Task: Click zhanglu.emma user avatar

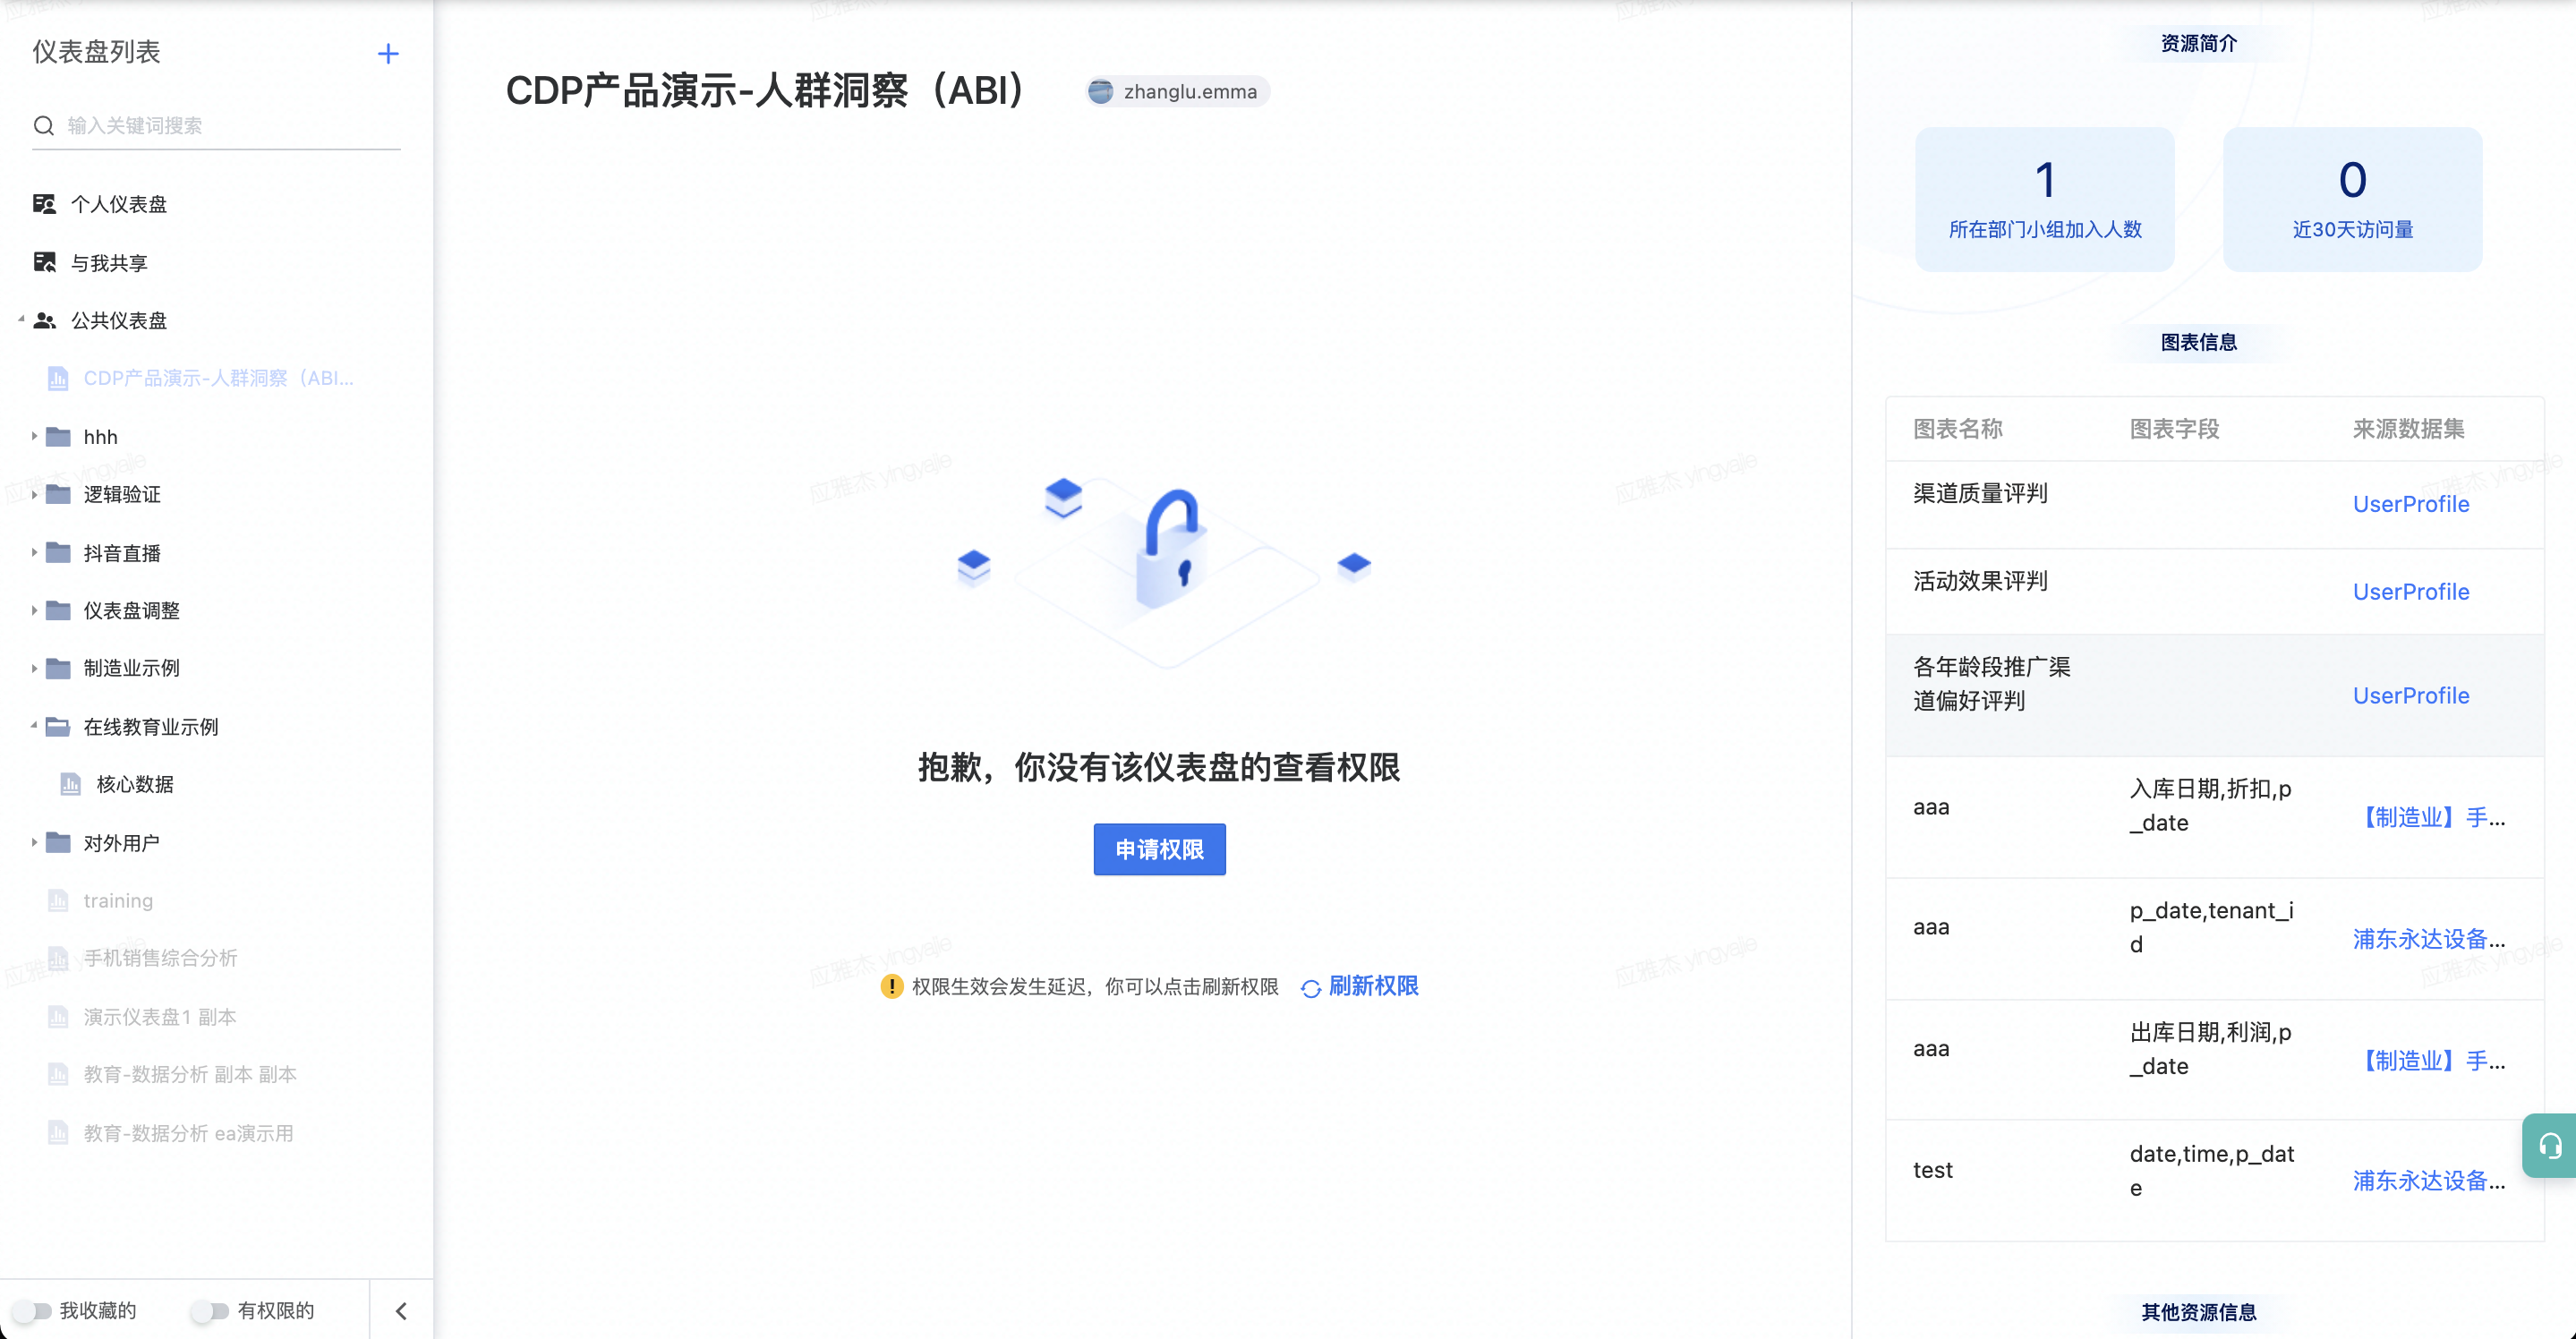Action: pos(1100,92)
